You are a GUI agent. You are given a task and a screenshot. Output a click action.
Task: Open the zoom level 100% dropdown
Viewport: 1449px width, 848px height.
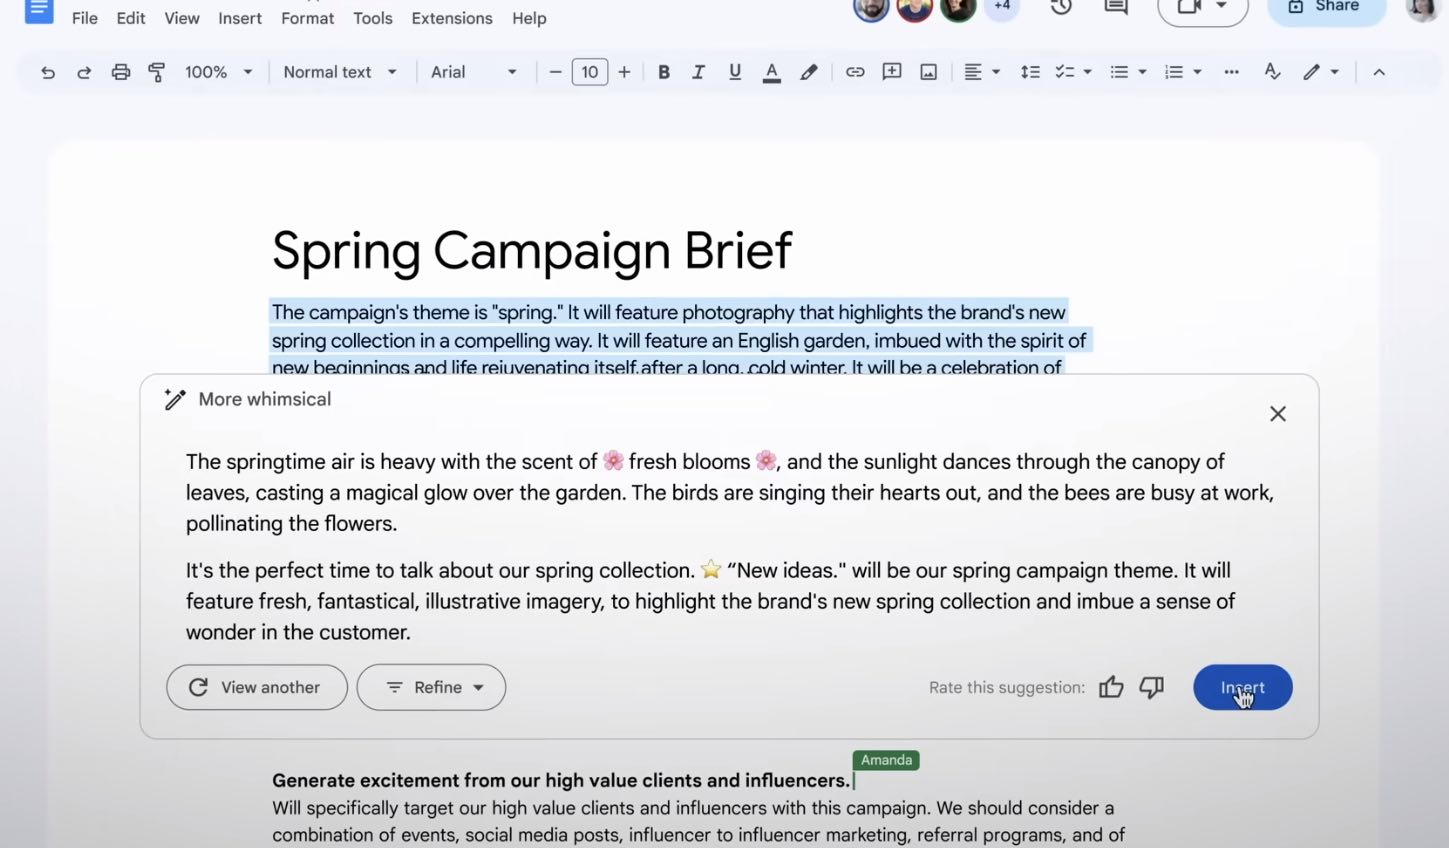click(218, 72)
